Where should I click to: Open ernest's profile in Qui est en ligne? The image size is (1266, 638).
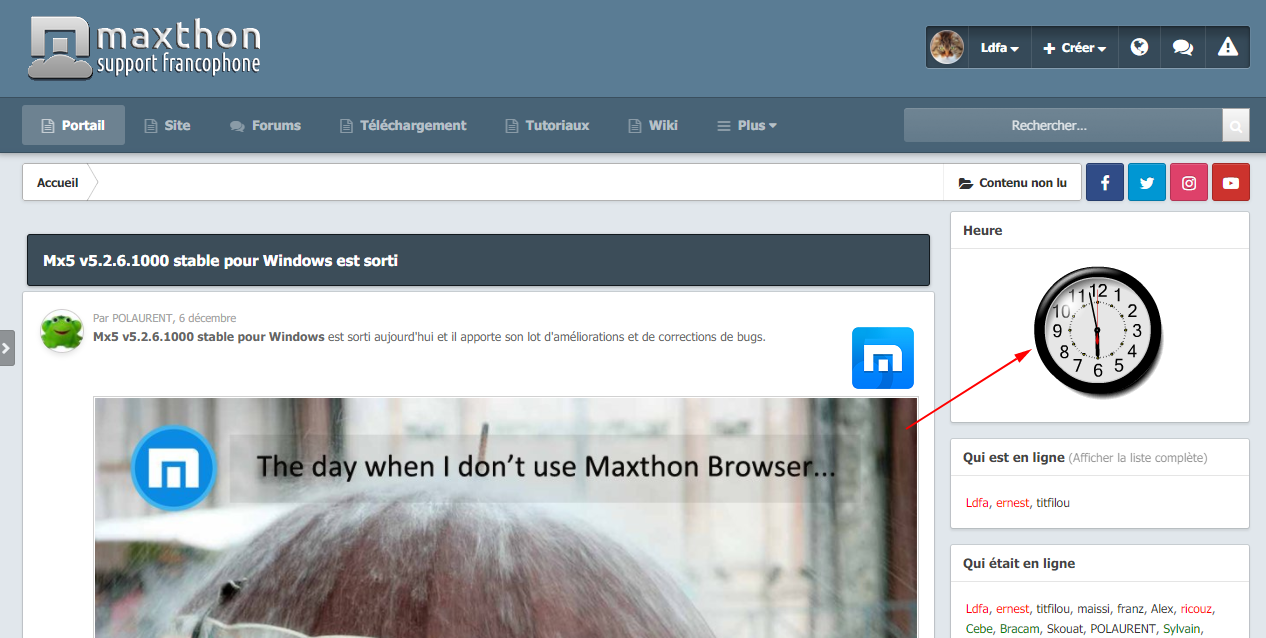point(1012,503)
